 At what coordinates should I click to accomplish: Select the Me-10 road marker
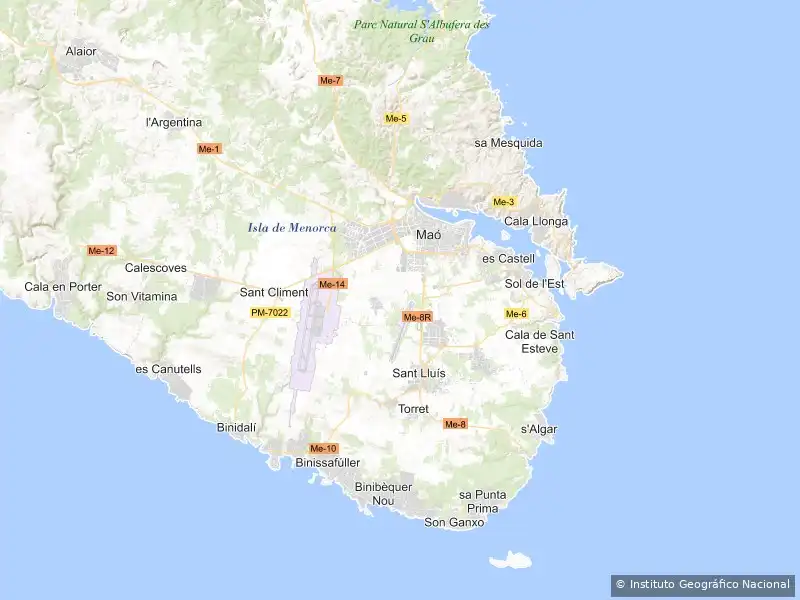pyautogui.click(x=323, y=448)
